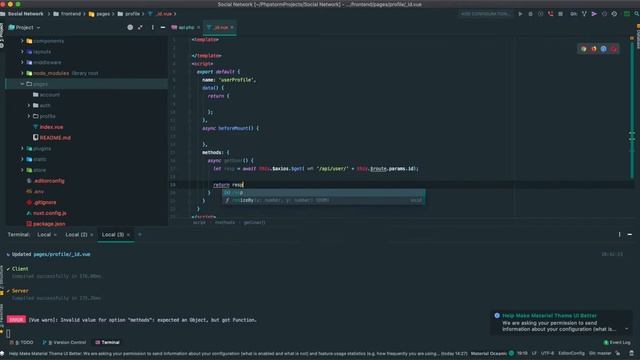Click the purple paper plane icon

pyautogui.click(x=594, y=14)
